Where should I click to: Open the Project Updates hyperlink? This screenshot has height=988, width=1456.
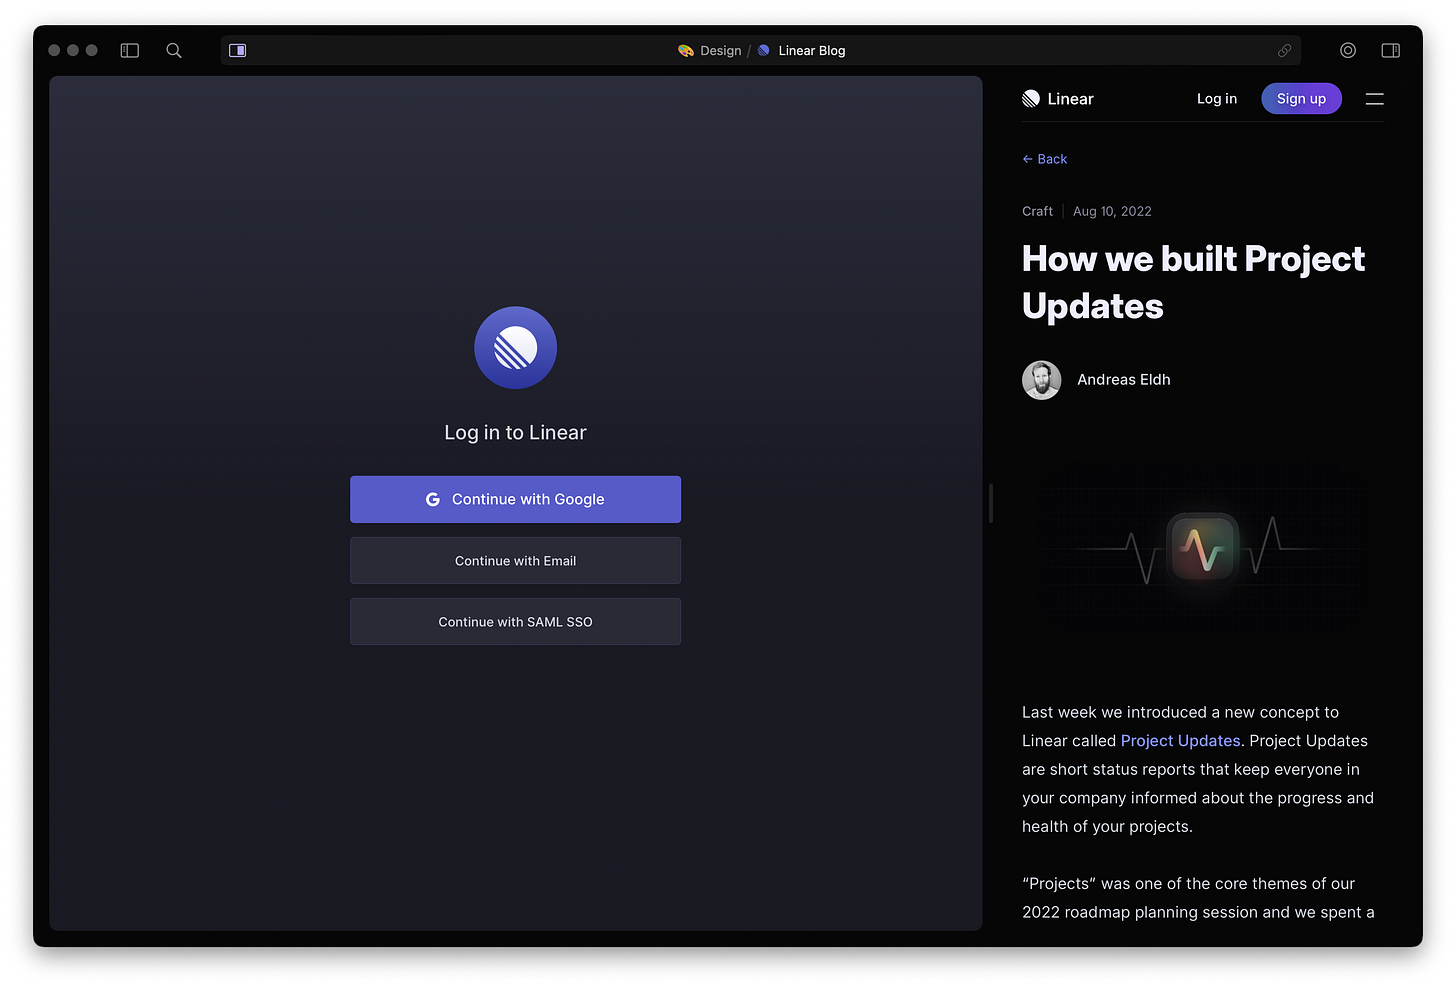pos(1180,741)
